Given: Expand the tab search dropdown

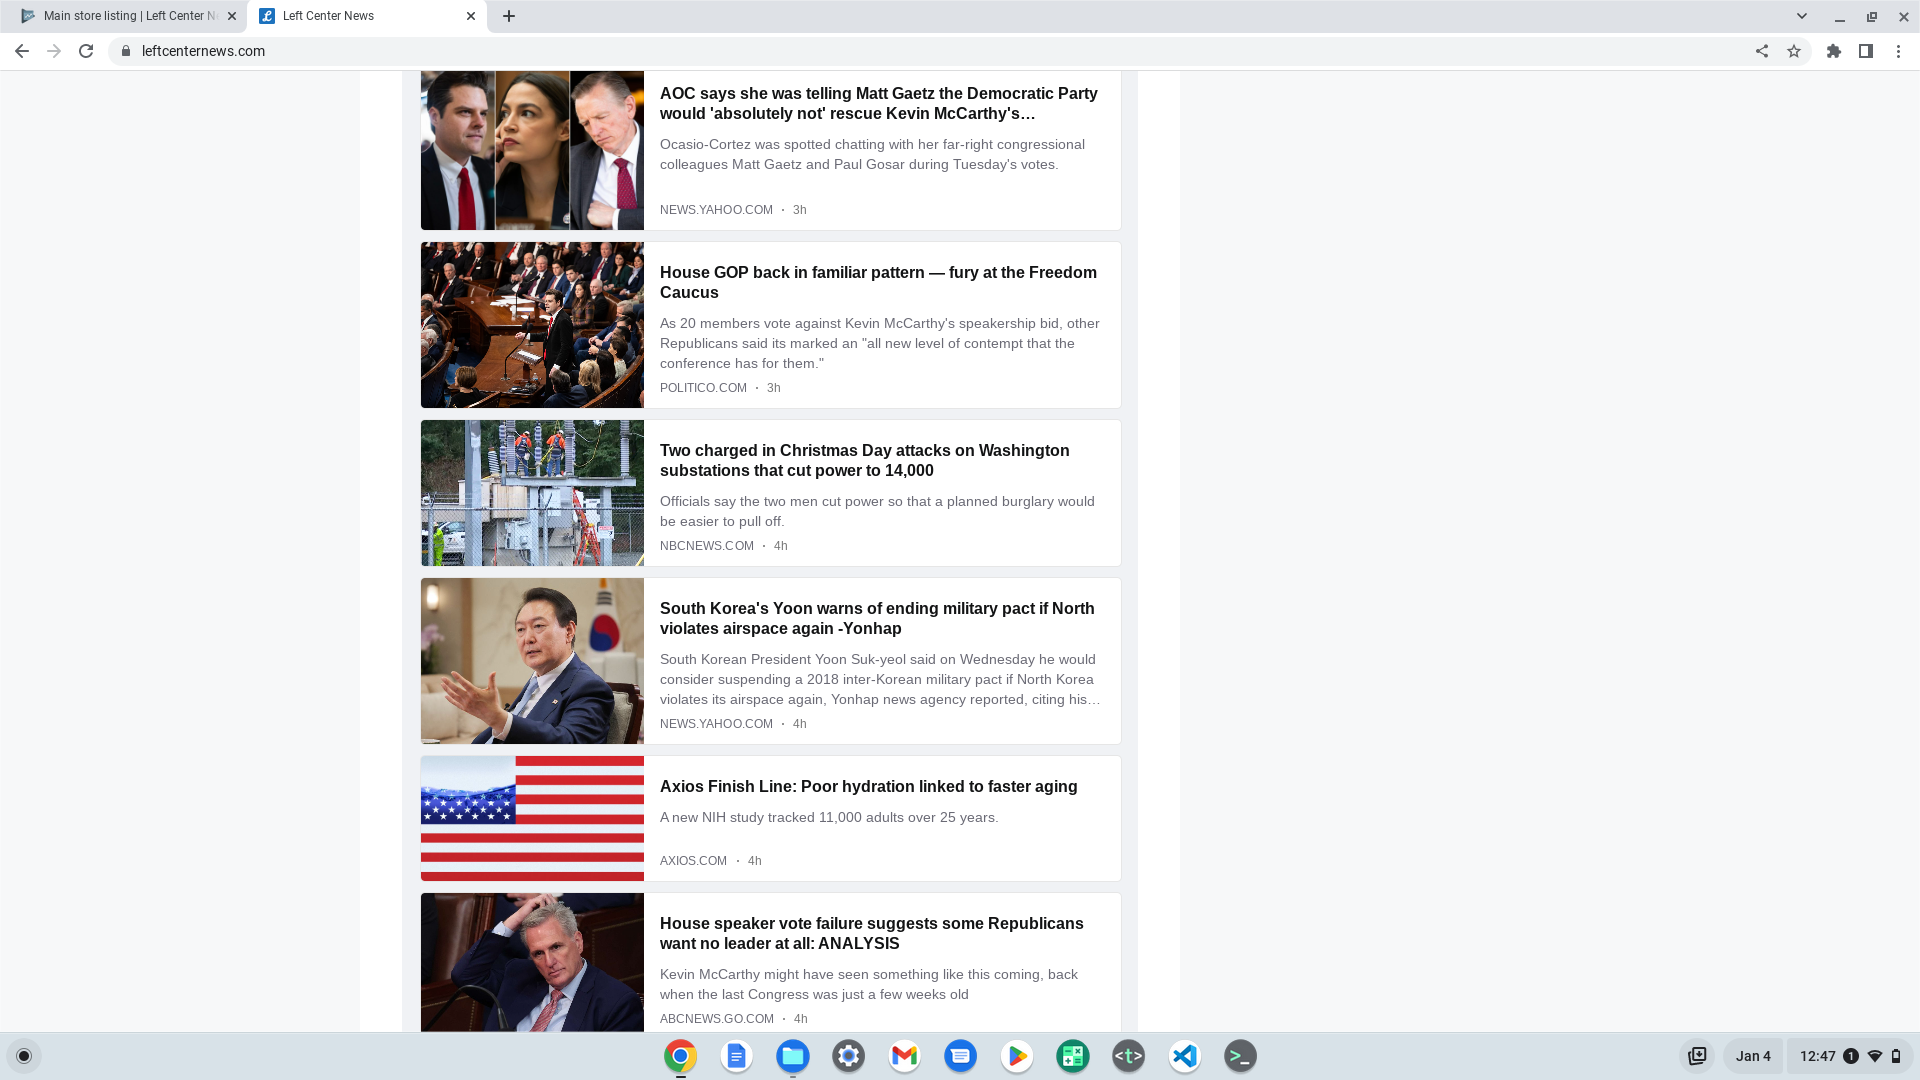Looking at the screenshot, I should pos(1802,16).
